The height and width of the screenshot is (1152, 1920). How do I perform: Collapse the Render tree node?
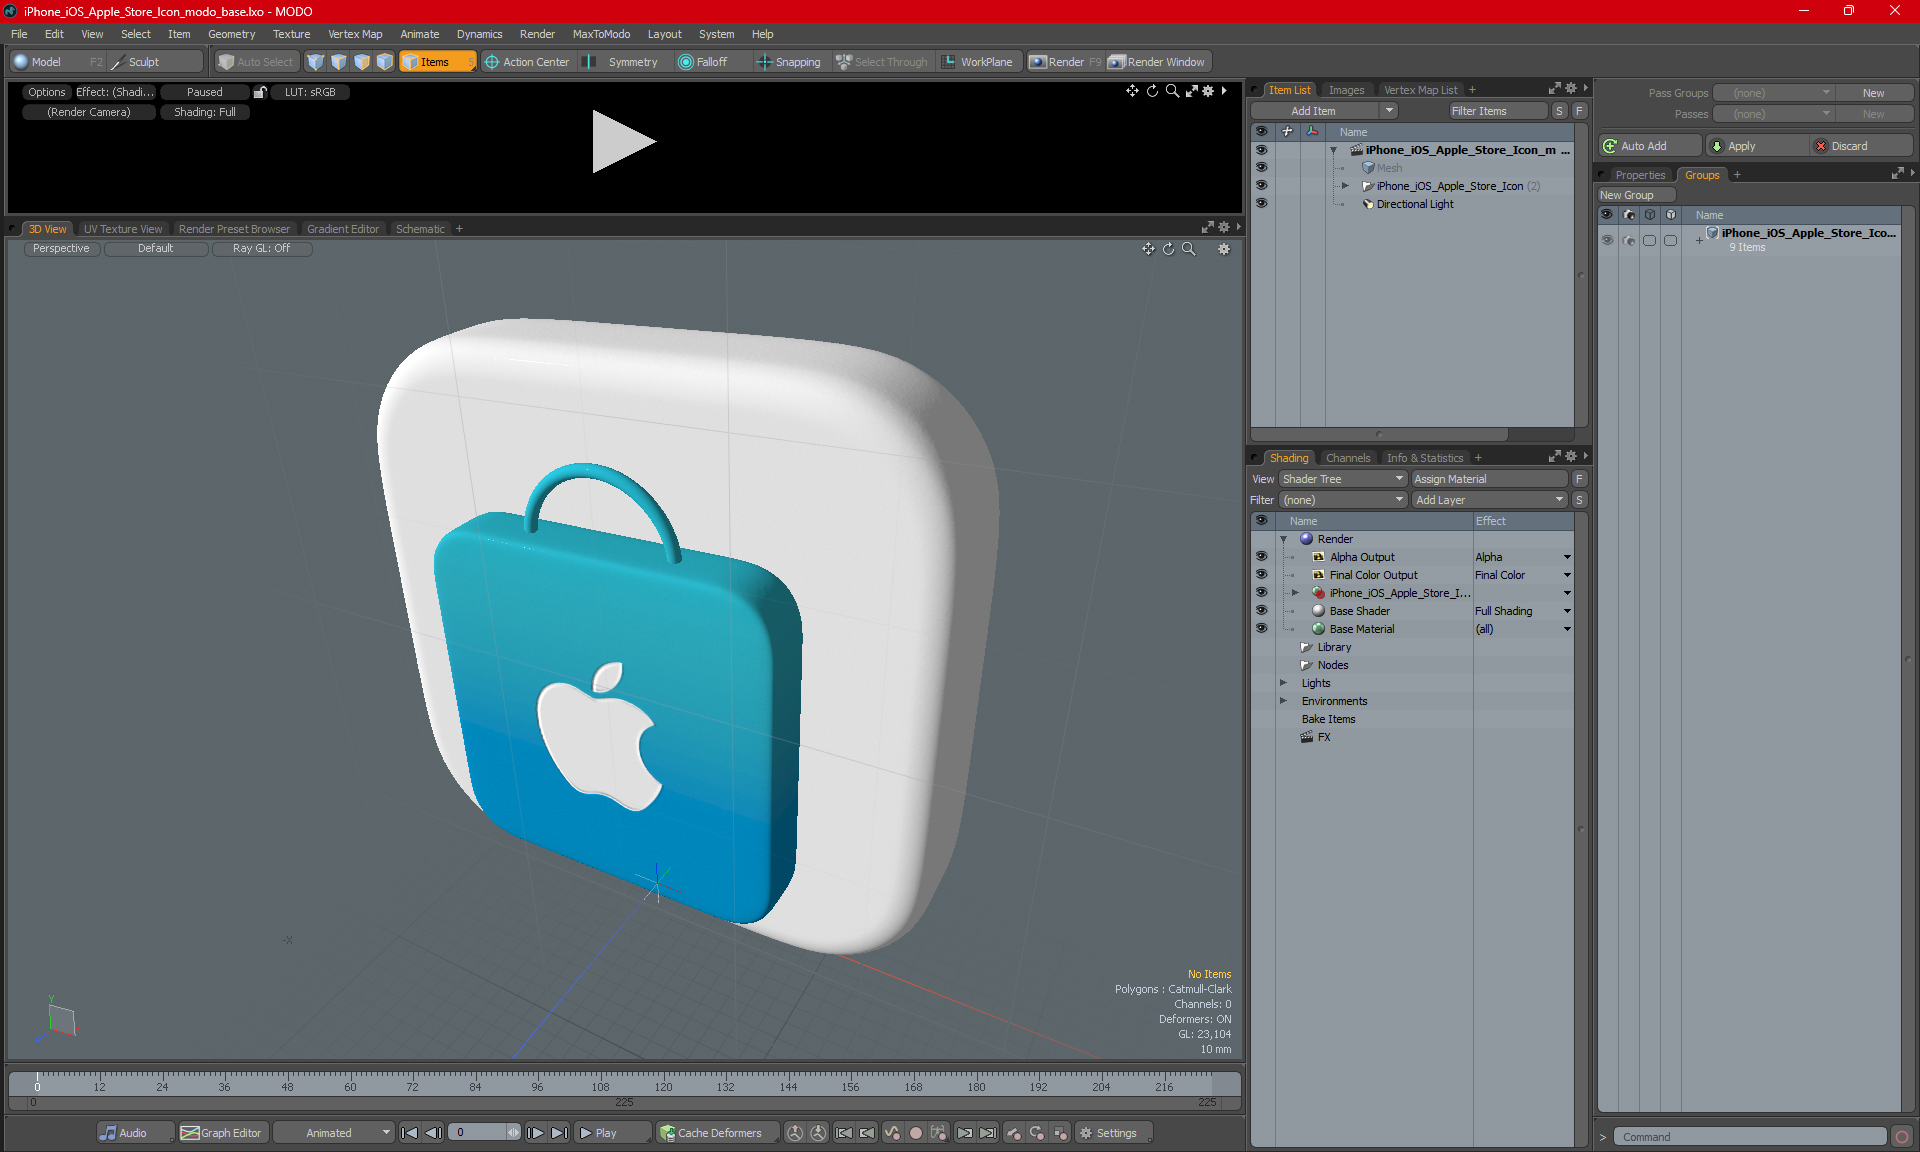[1284, 539]
